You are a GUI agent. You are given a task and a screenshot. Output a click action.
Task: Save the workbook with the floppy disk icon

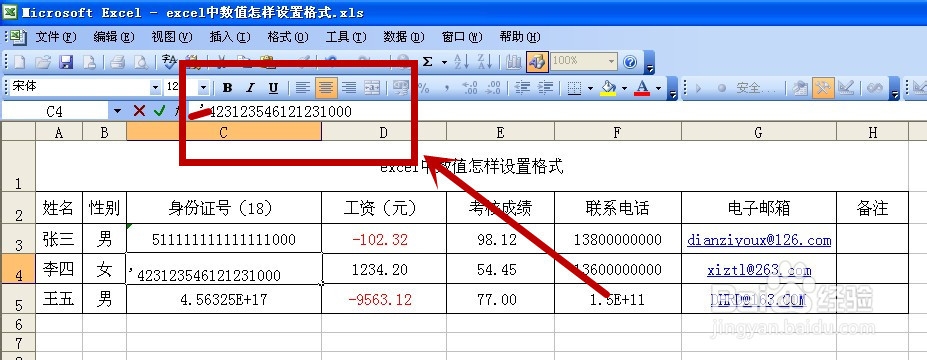[66, 61]
